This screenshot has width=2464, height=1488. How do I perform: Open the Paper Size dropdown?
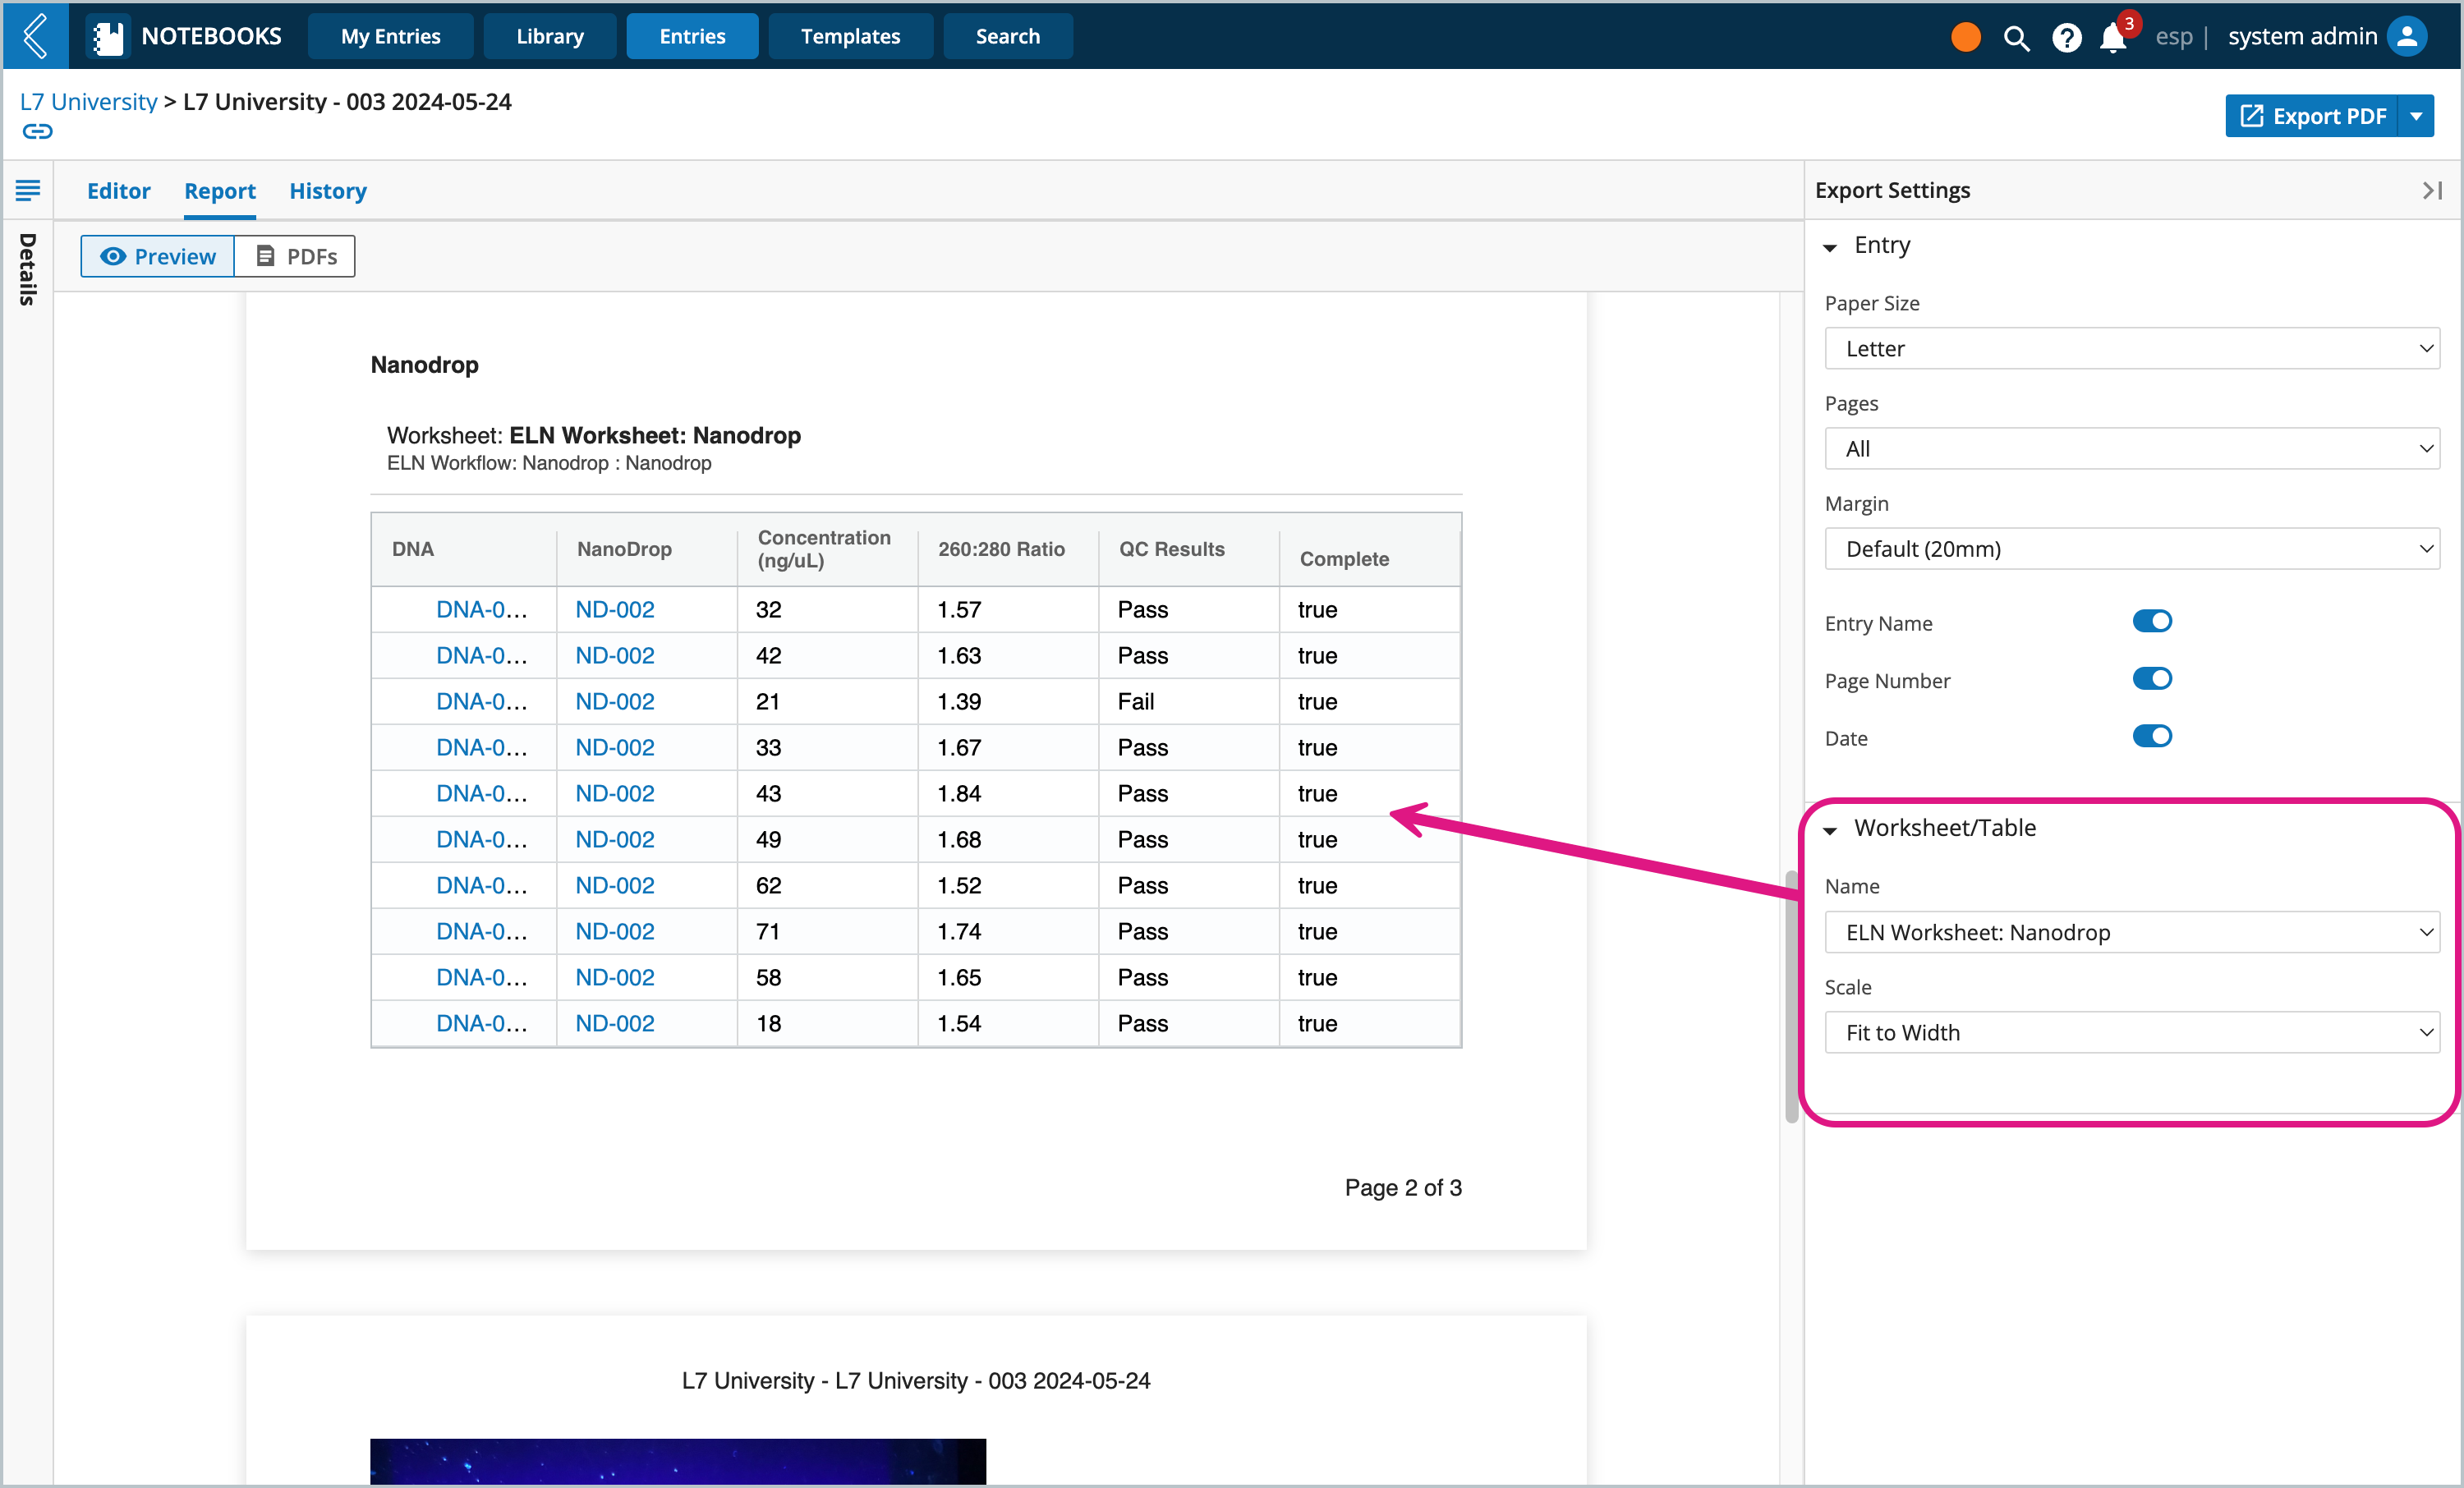(2133, 348)
